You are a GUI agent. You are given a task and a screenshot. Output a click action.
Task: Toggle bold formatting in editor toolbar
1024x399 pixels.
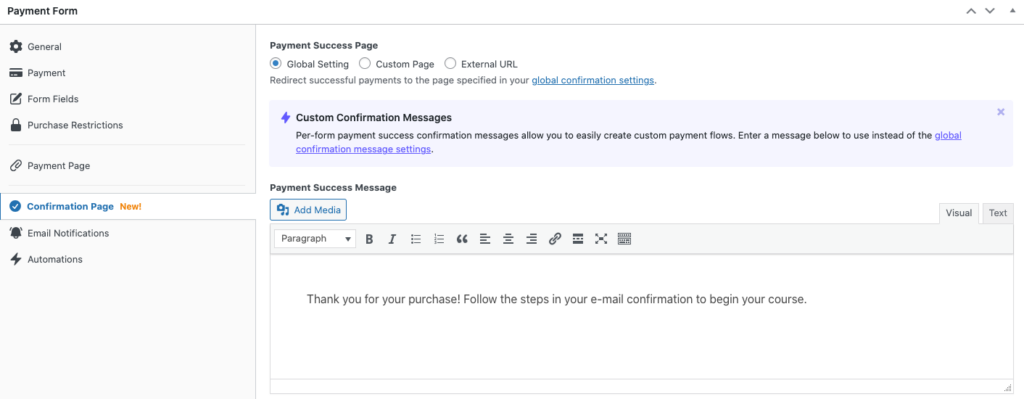click(x=369, y=239)
